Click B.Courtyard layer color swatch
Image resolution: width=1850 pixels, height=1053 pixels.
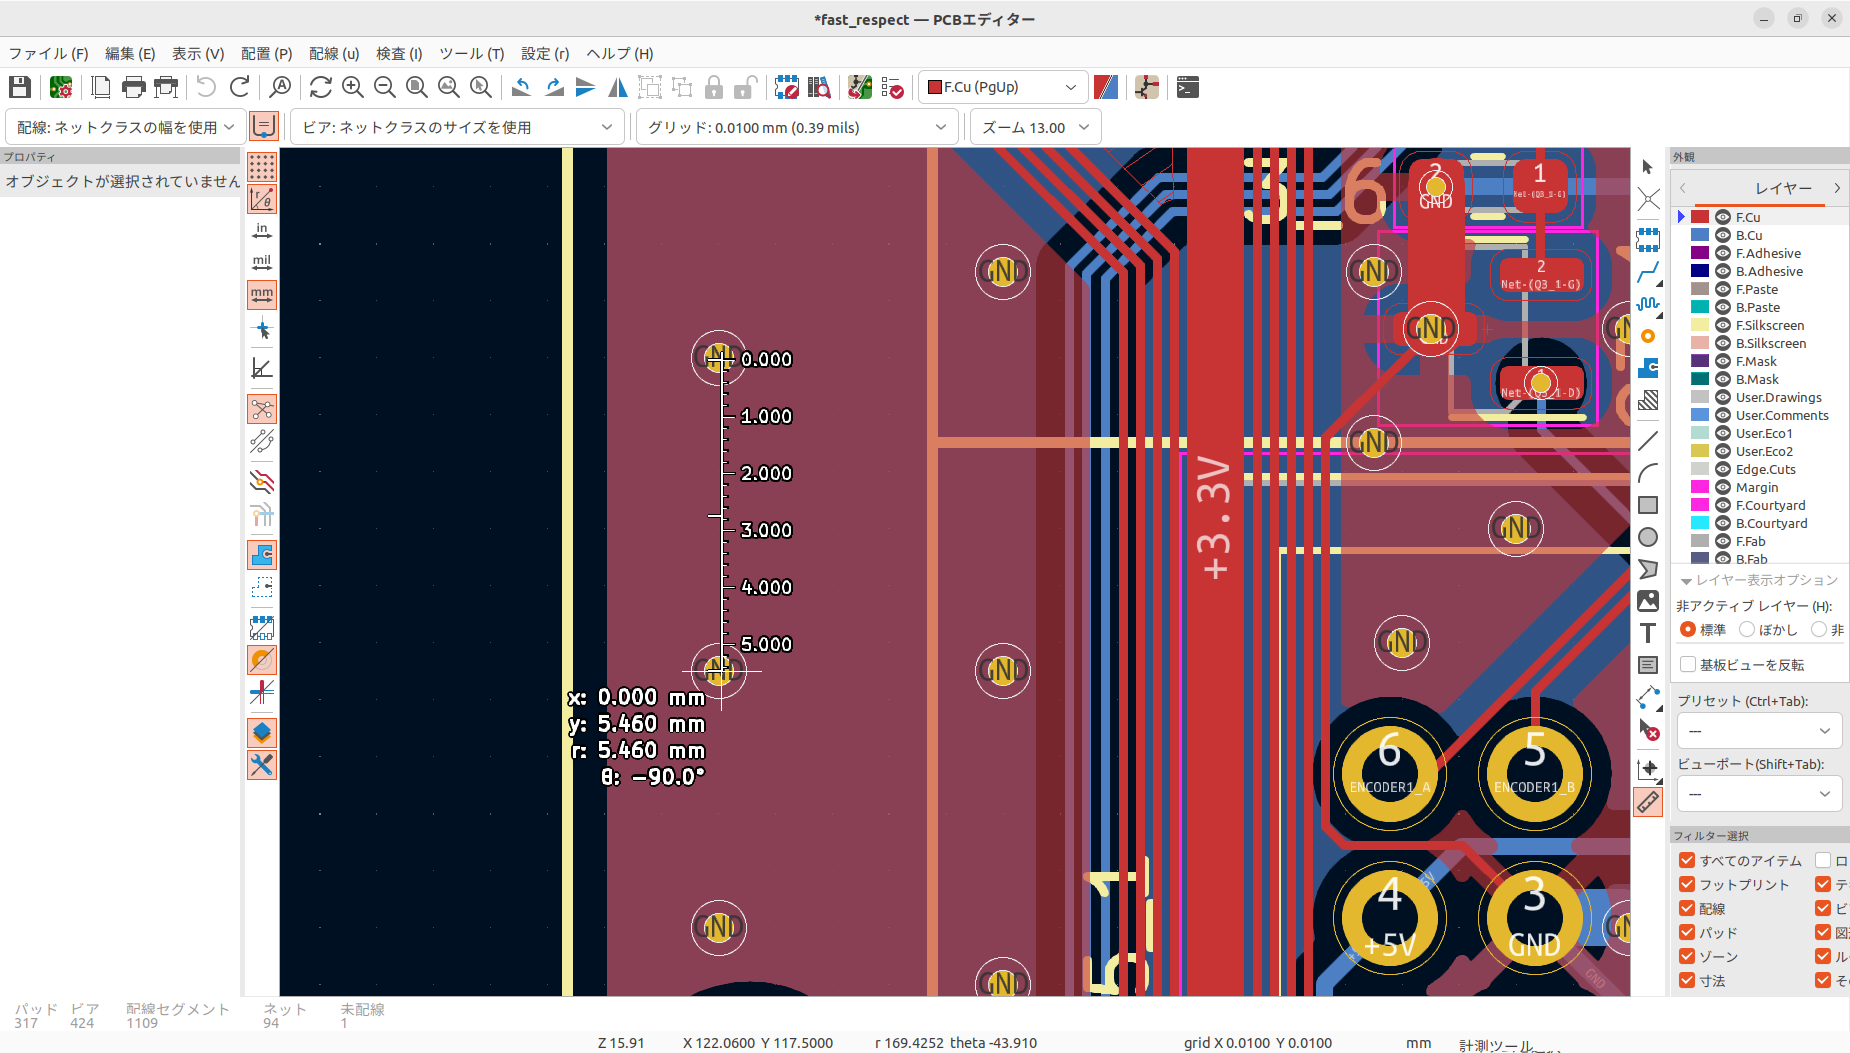tap(1700, 523)
